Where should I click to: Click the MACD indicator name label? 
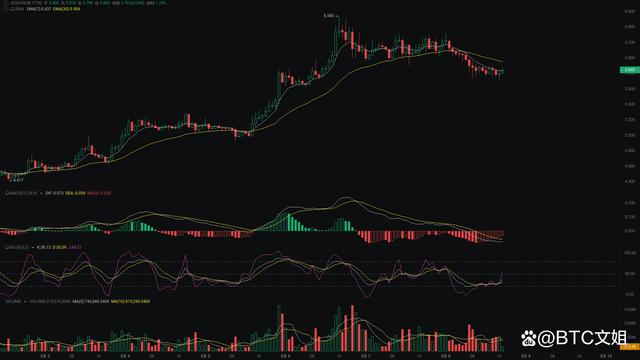[21, 193]
